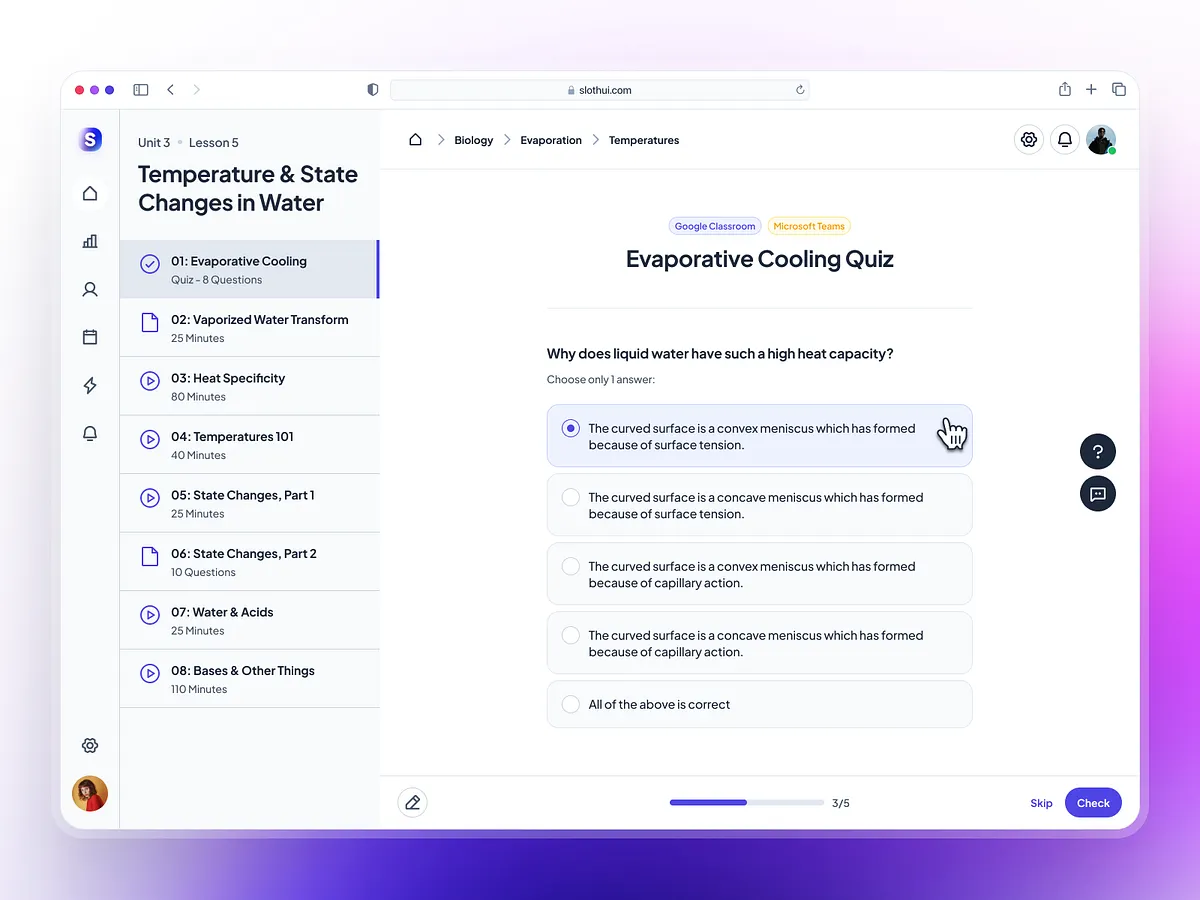1200x900 pixels.
Task: Select the convex meniscus surface tension answer
Action: click(759, 436)
